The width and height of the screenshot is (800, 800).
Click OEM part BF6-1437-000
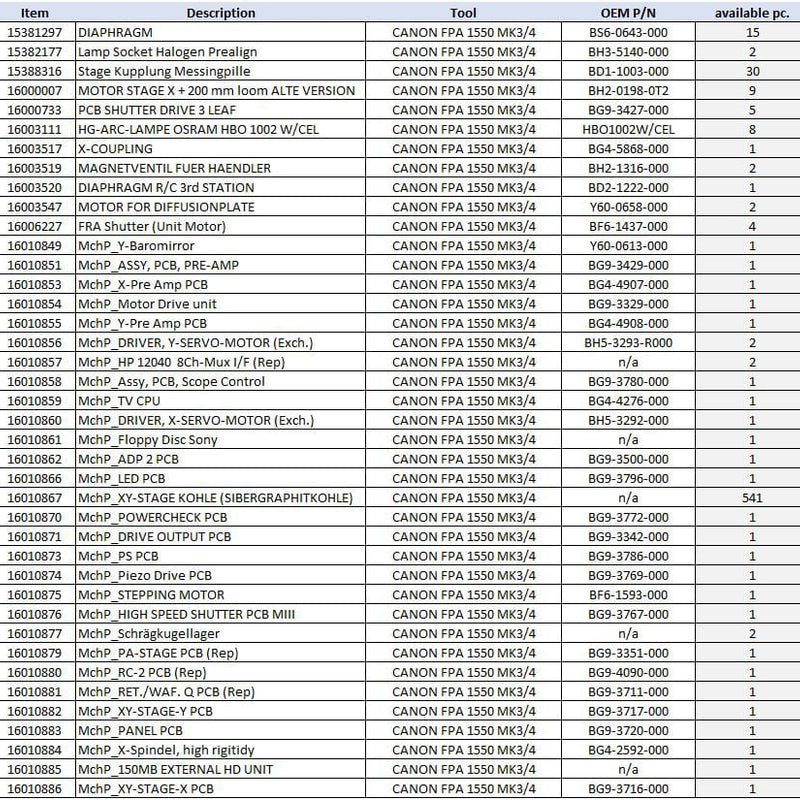pos(628,226)
